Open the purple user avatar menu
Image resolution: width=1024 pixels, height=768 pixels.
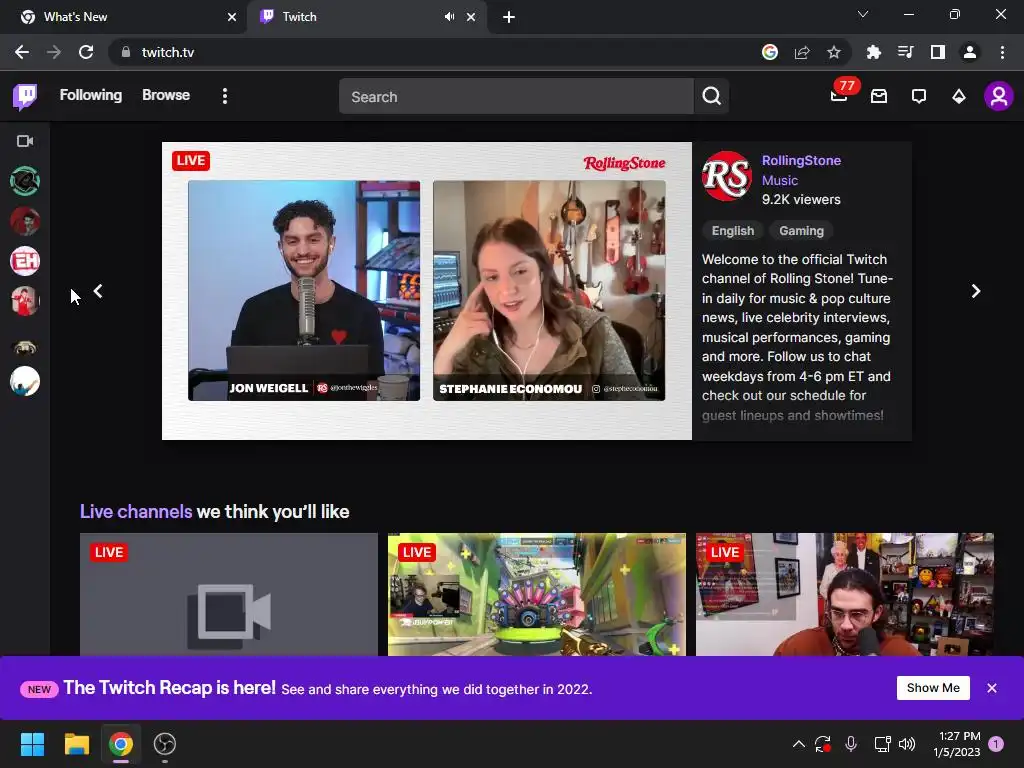point(999,97)
